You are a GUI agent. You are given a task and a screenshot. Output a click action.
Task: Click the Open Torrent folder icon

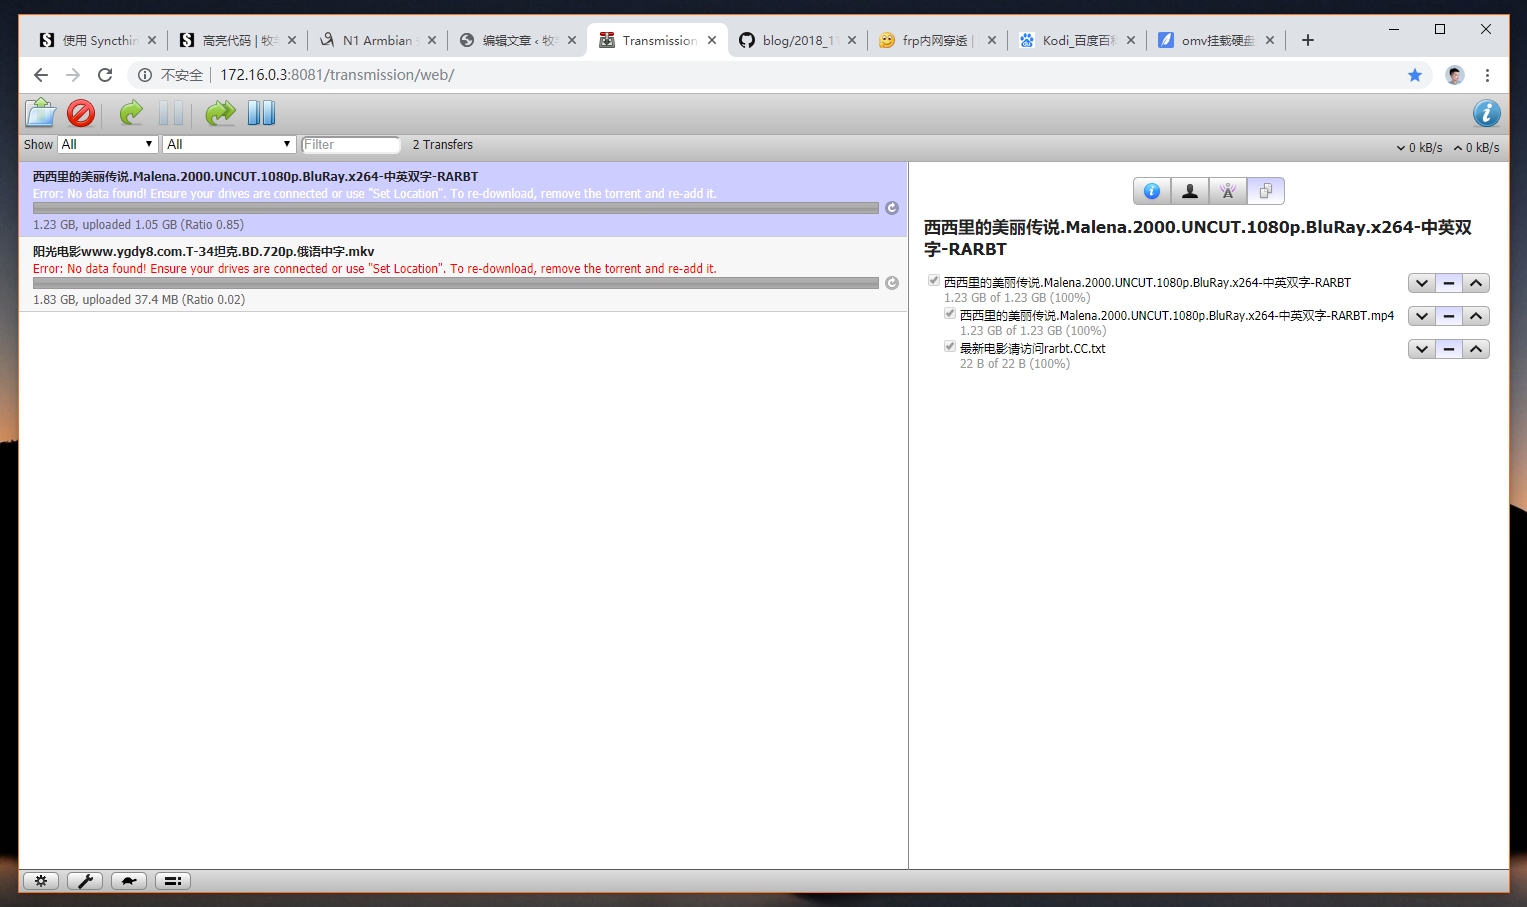click(41, 113)
